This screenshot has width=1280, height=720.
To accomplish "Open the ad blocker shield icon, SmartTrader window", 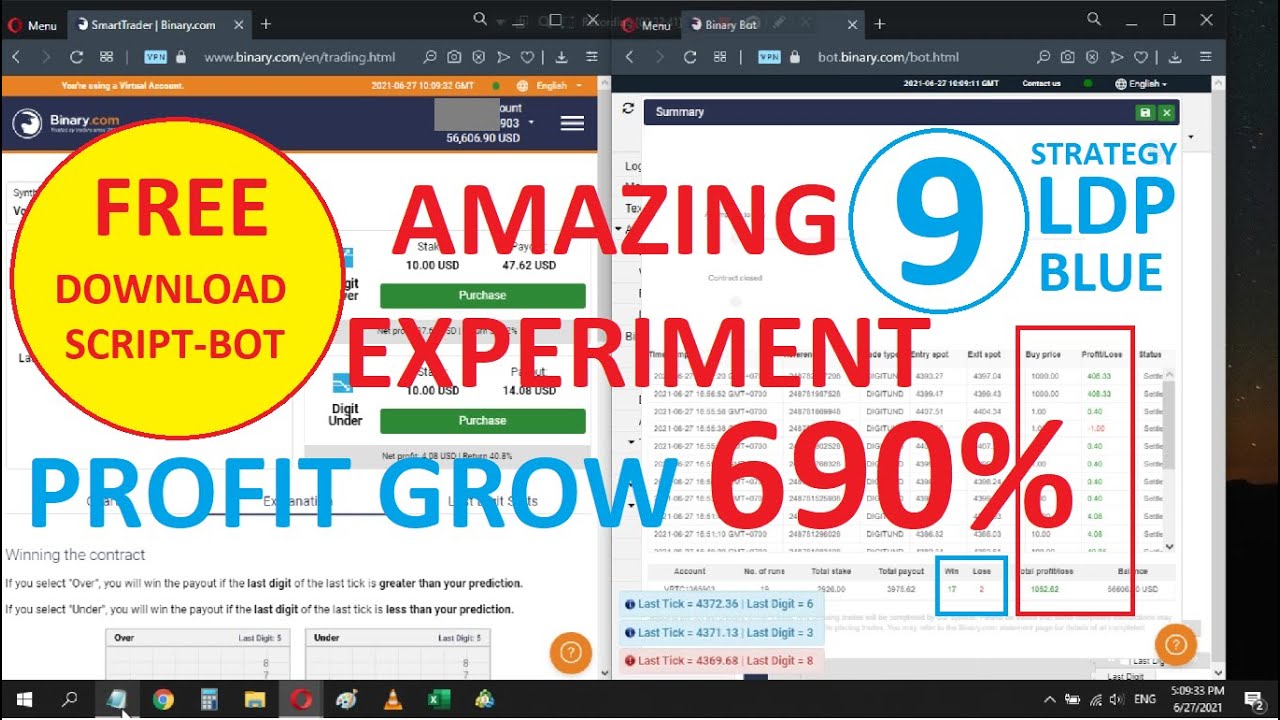I will coord(479,58).
